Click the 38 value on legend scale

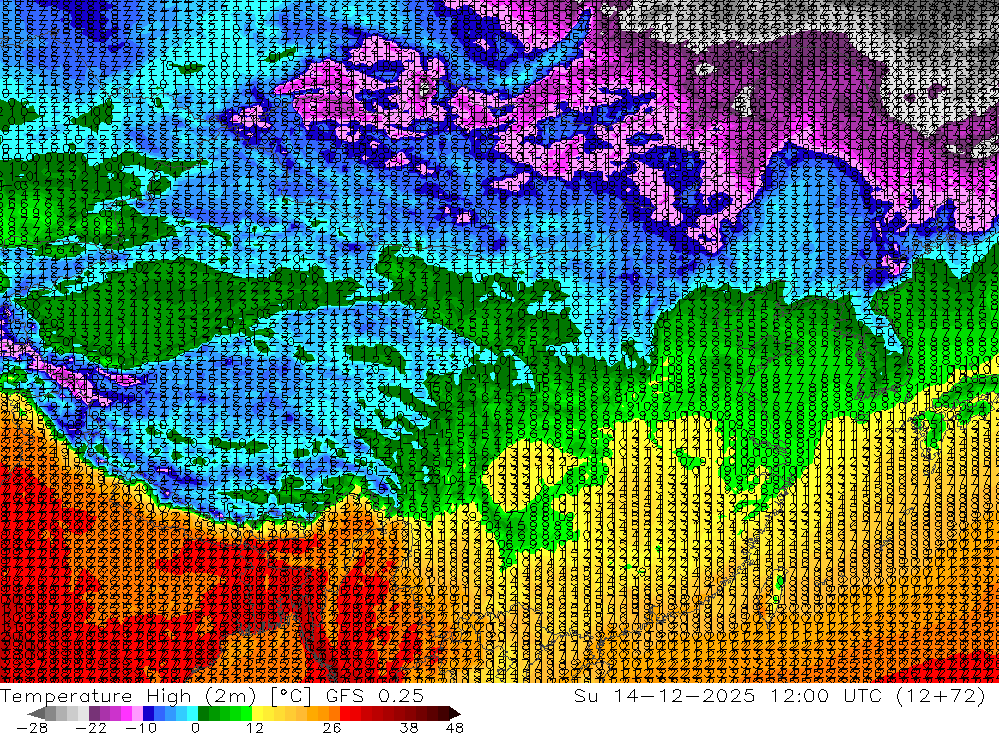point(409,727)
